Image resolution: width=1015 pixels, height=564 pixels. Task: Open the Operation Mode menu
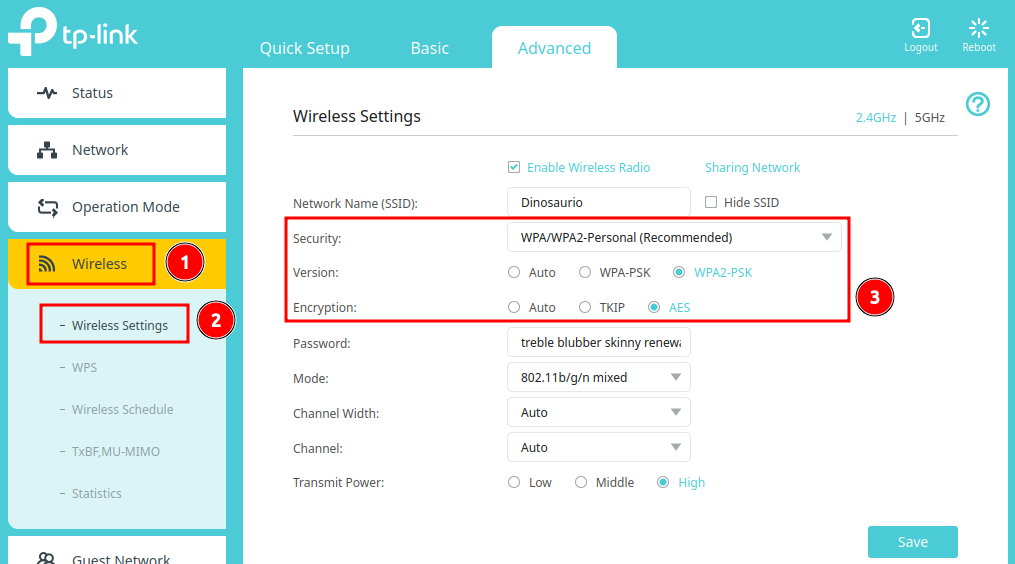[117, 207]
